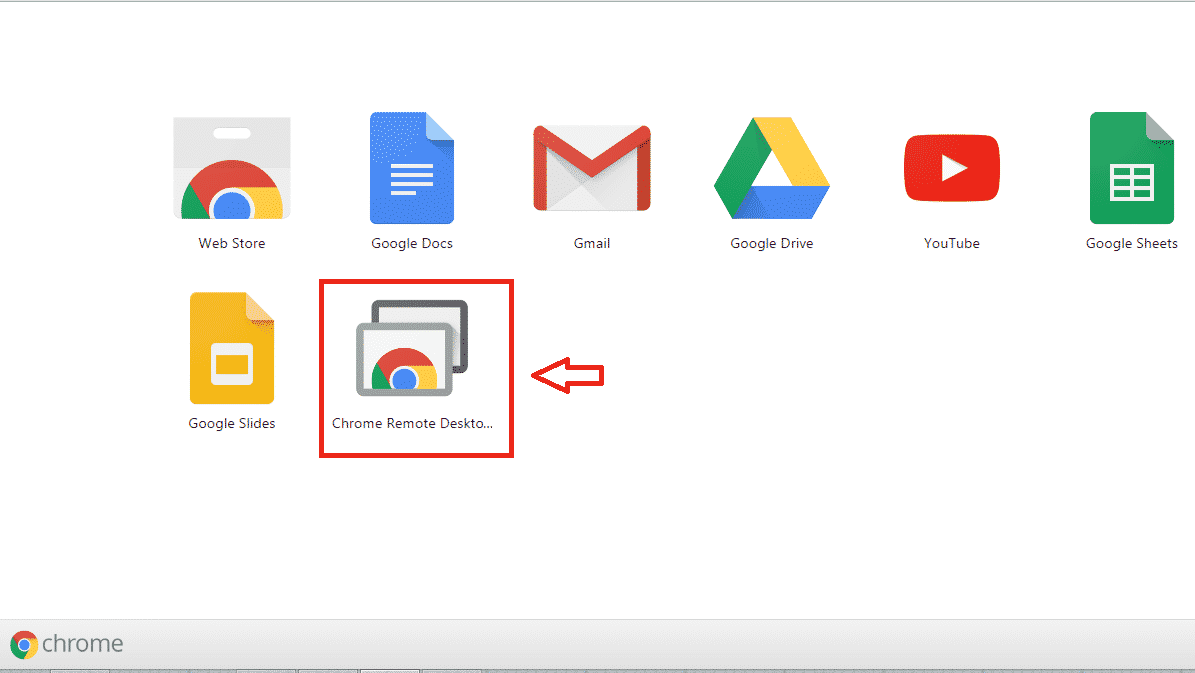Open the Chrome Remote Desktop app icon
The width and height of the screenshot is (1195, 673).
(x=412, y=348)
